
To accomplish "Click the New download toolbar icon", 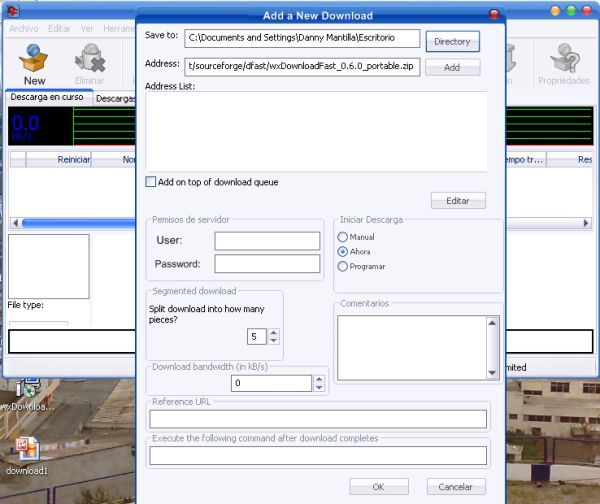I will 34,64.
